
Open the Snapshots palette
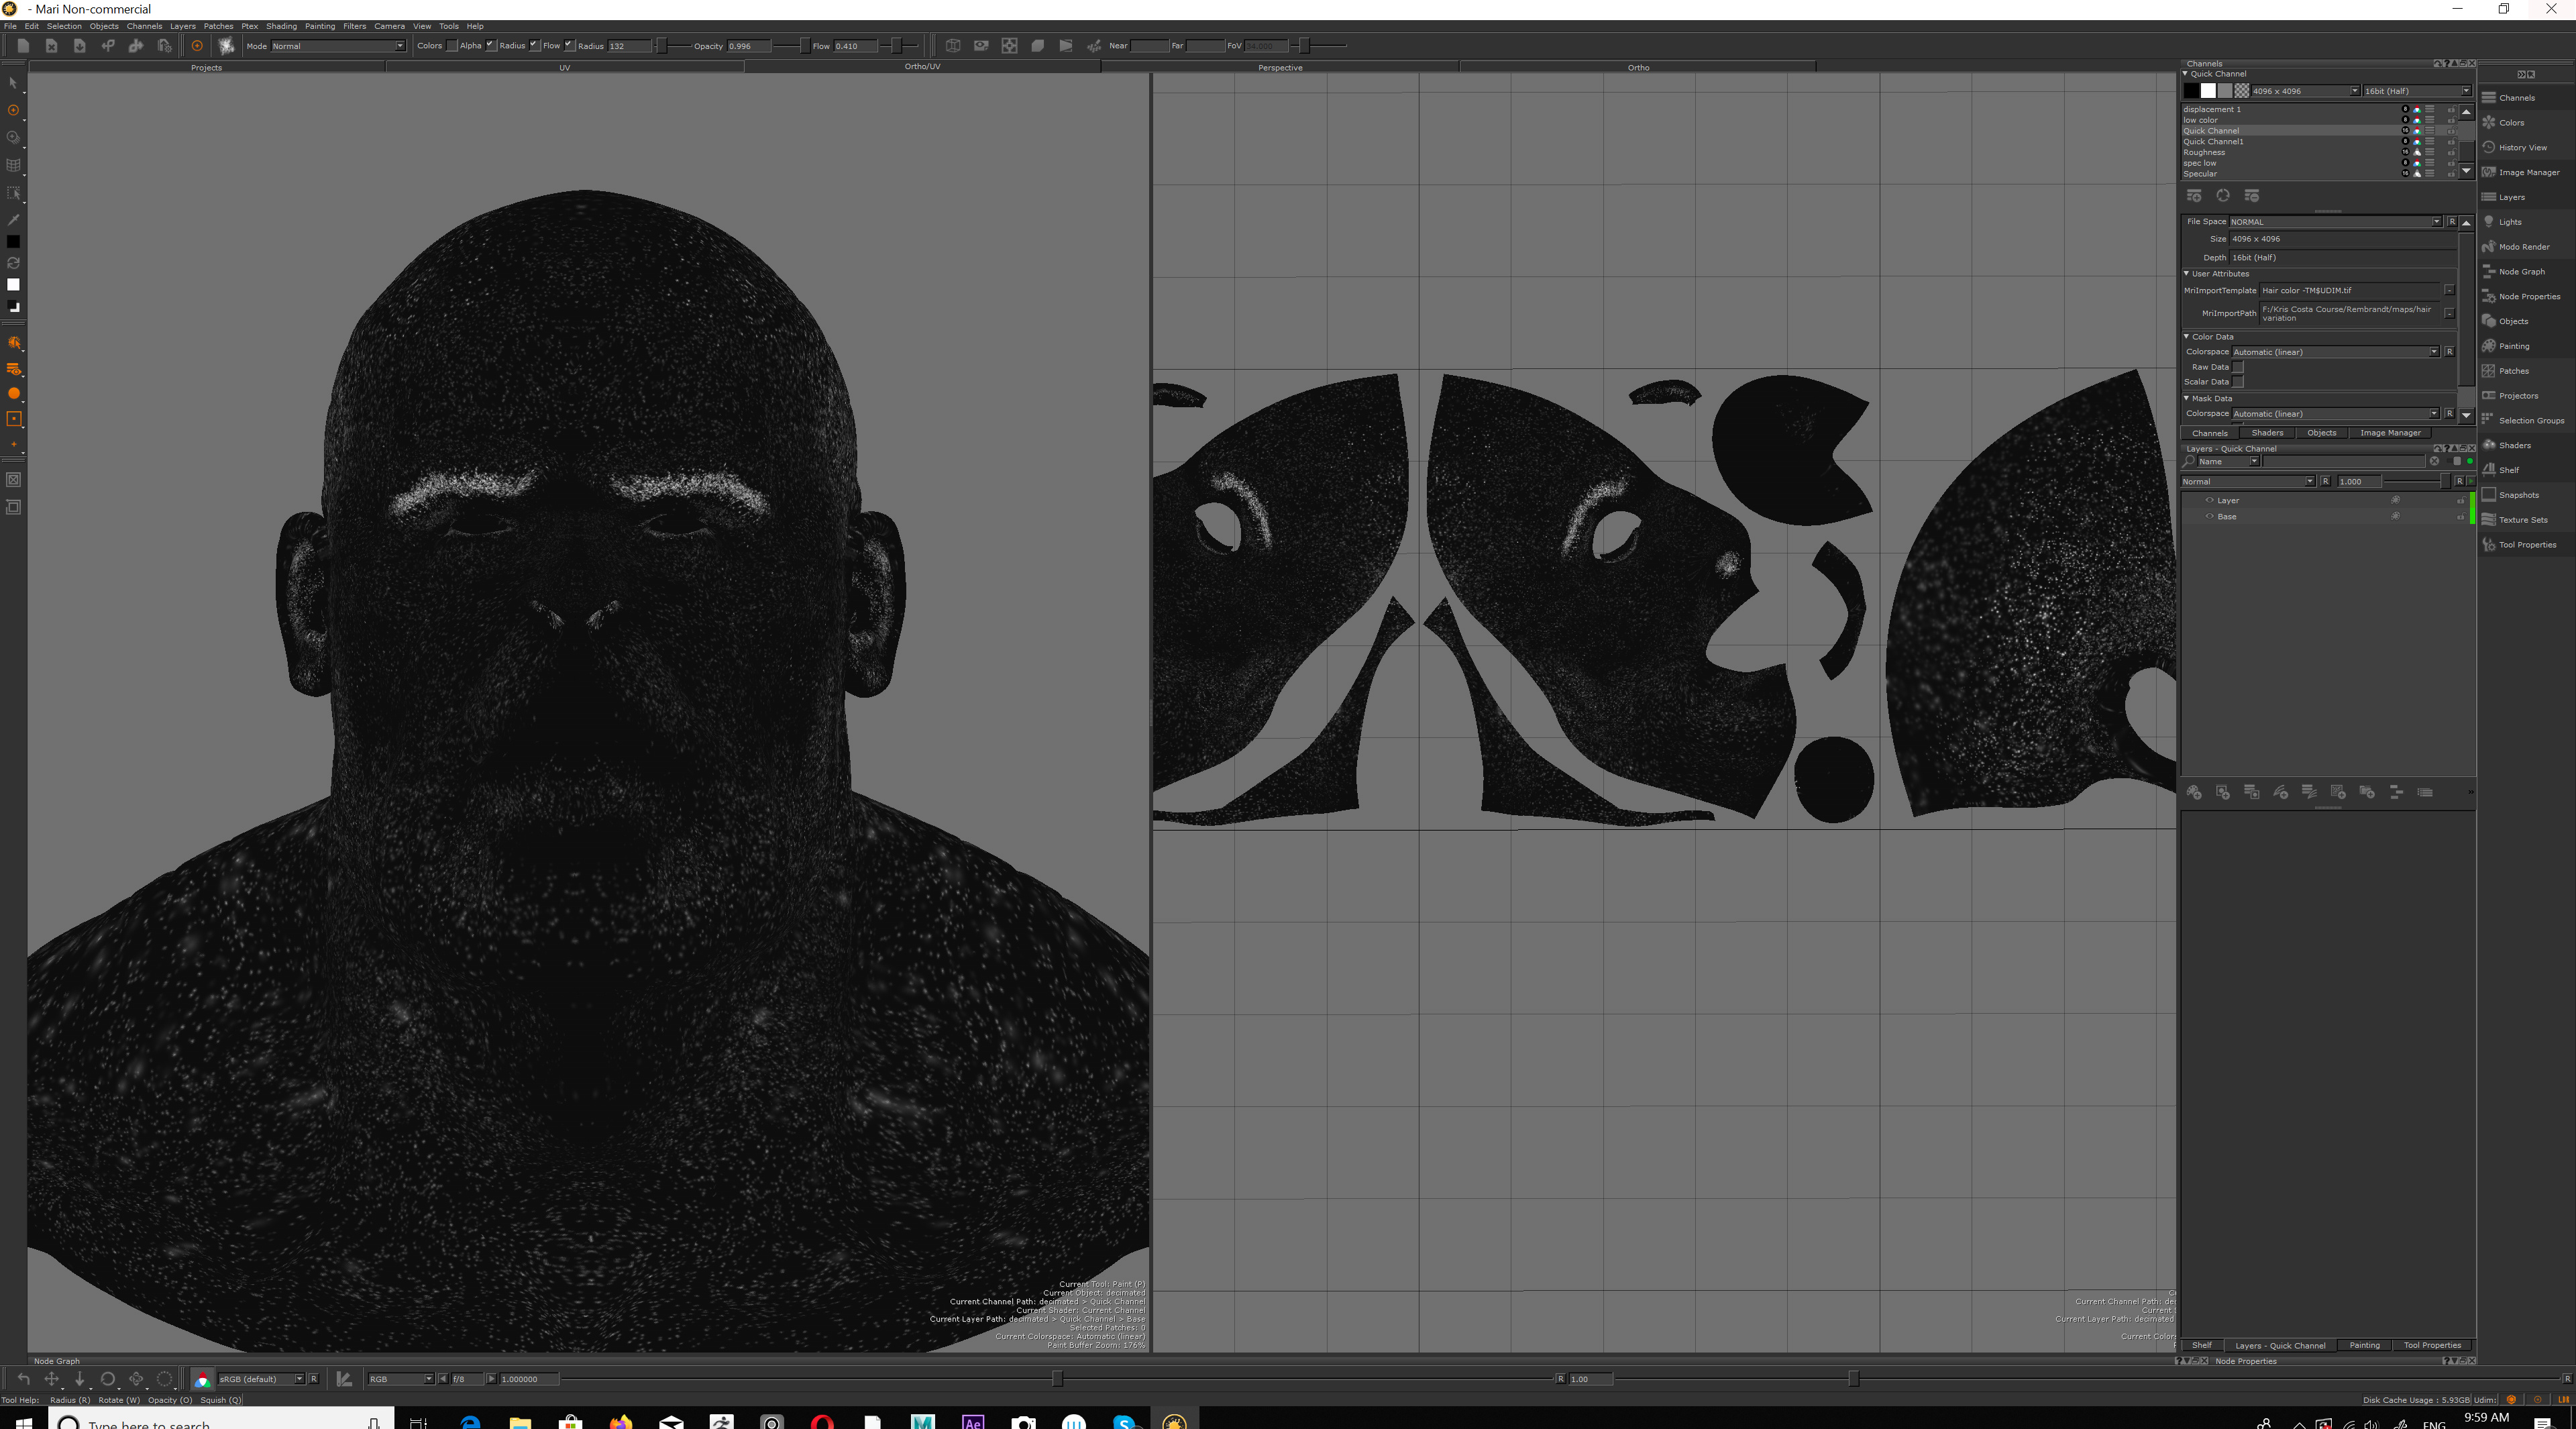[x=2518, y=495]
